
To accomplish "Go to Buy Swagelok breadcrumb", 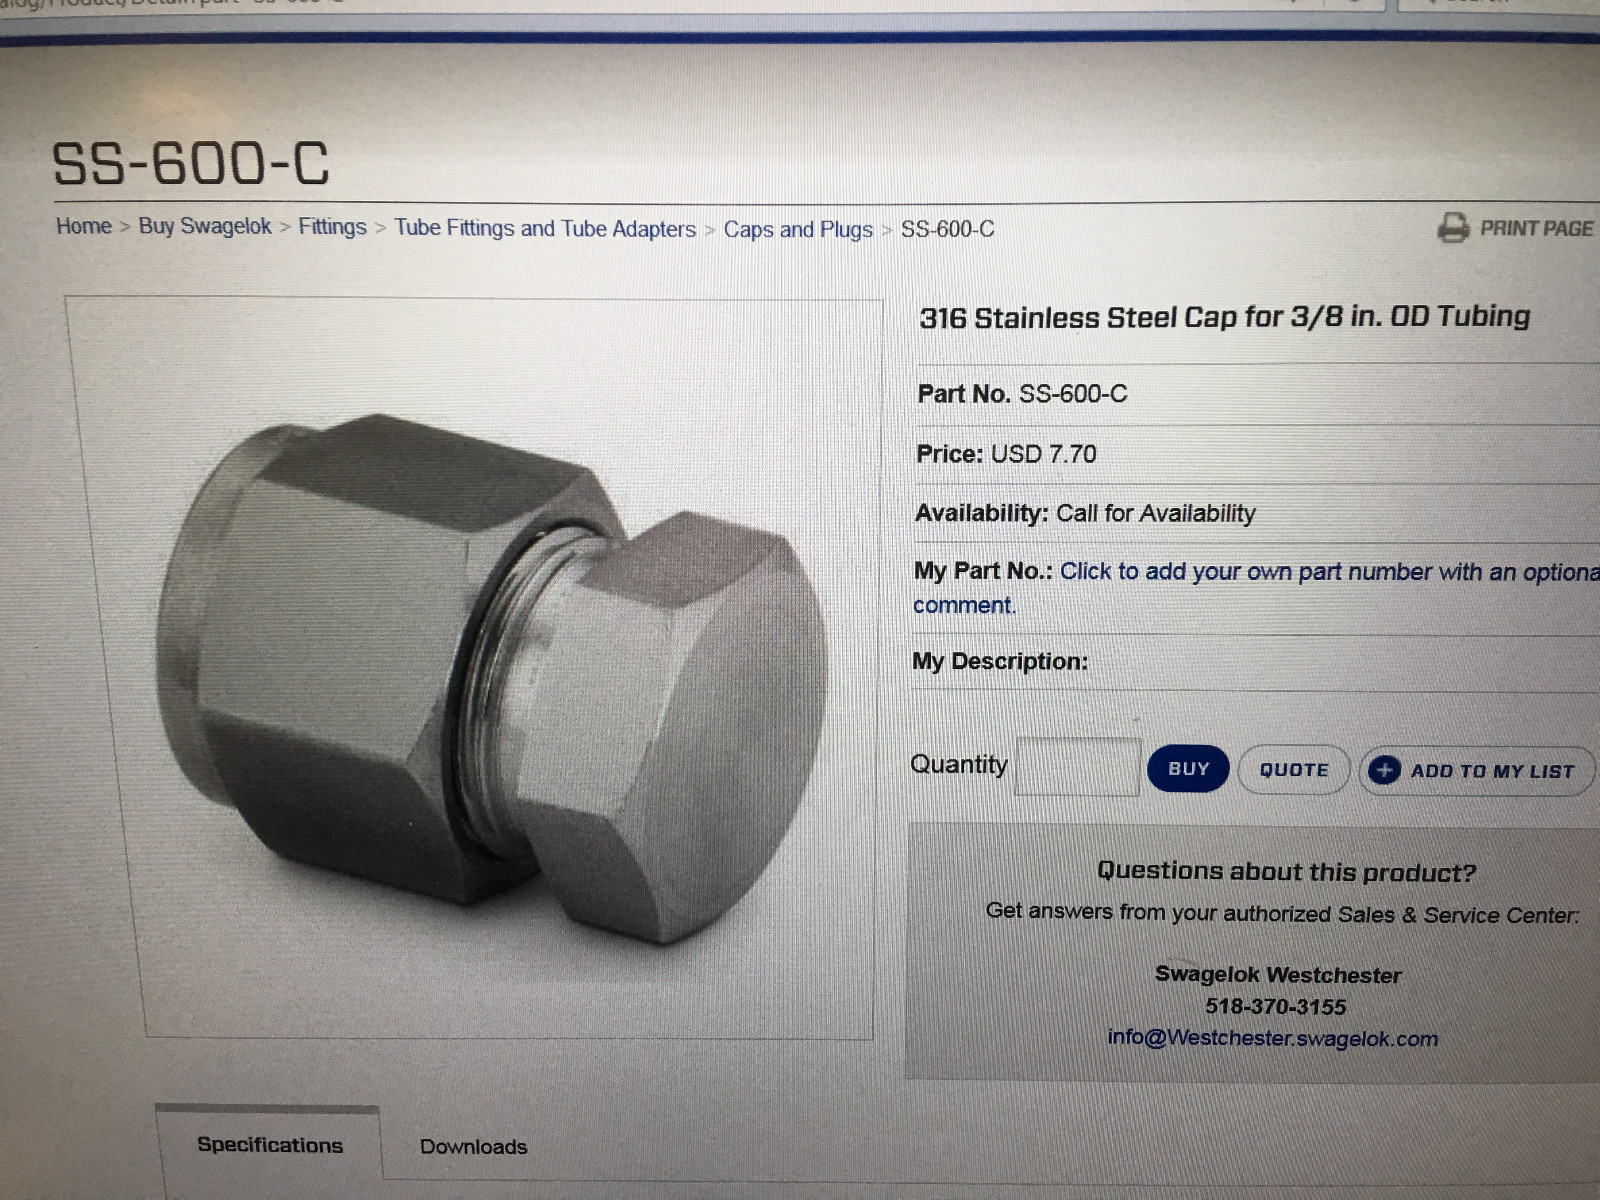I will pyautogui.click(x=205, y=226).
